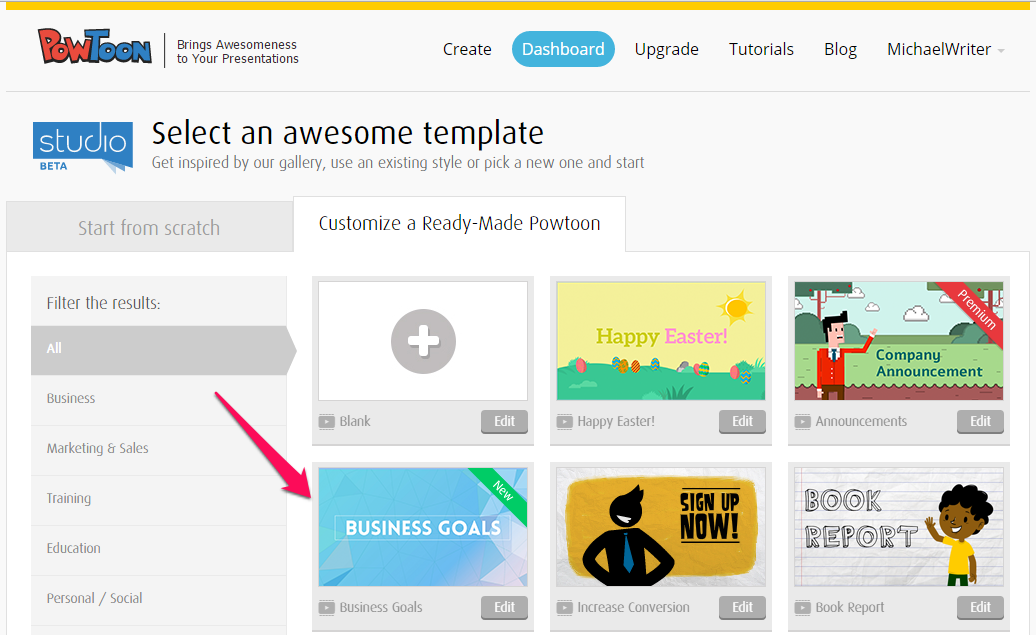Click the Blank template label
The height and width of the screenshot is (635, 1036).
355,422
